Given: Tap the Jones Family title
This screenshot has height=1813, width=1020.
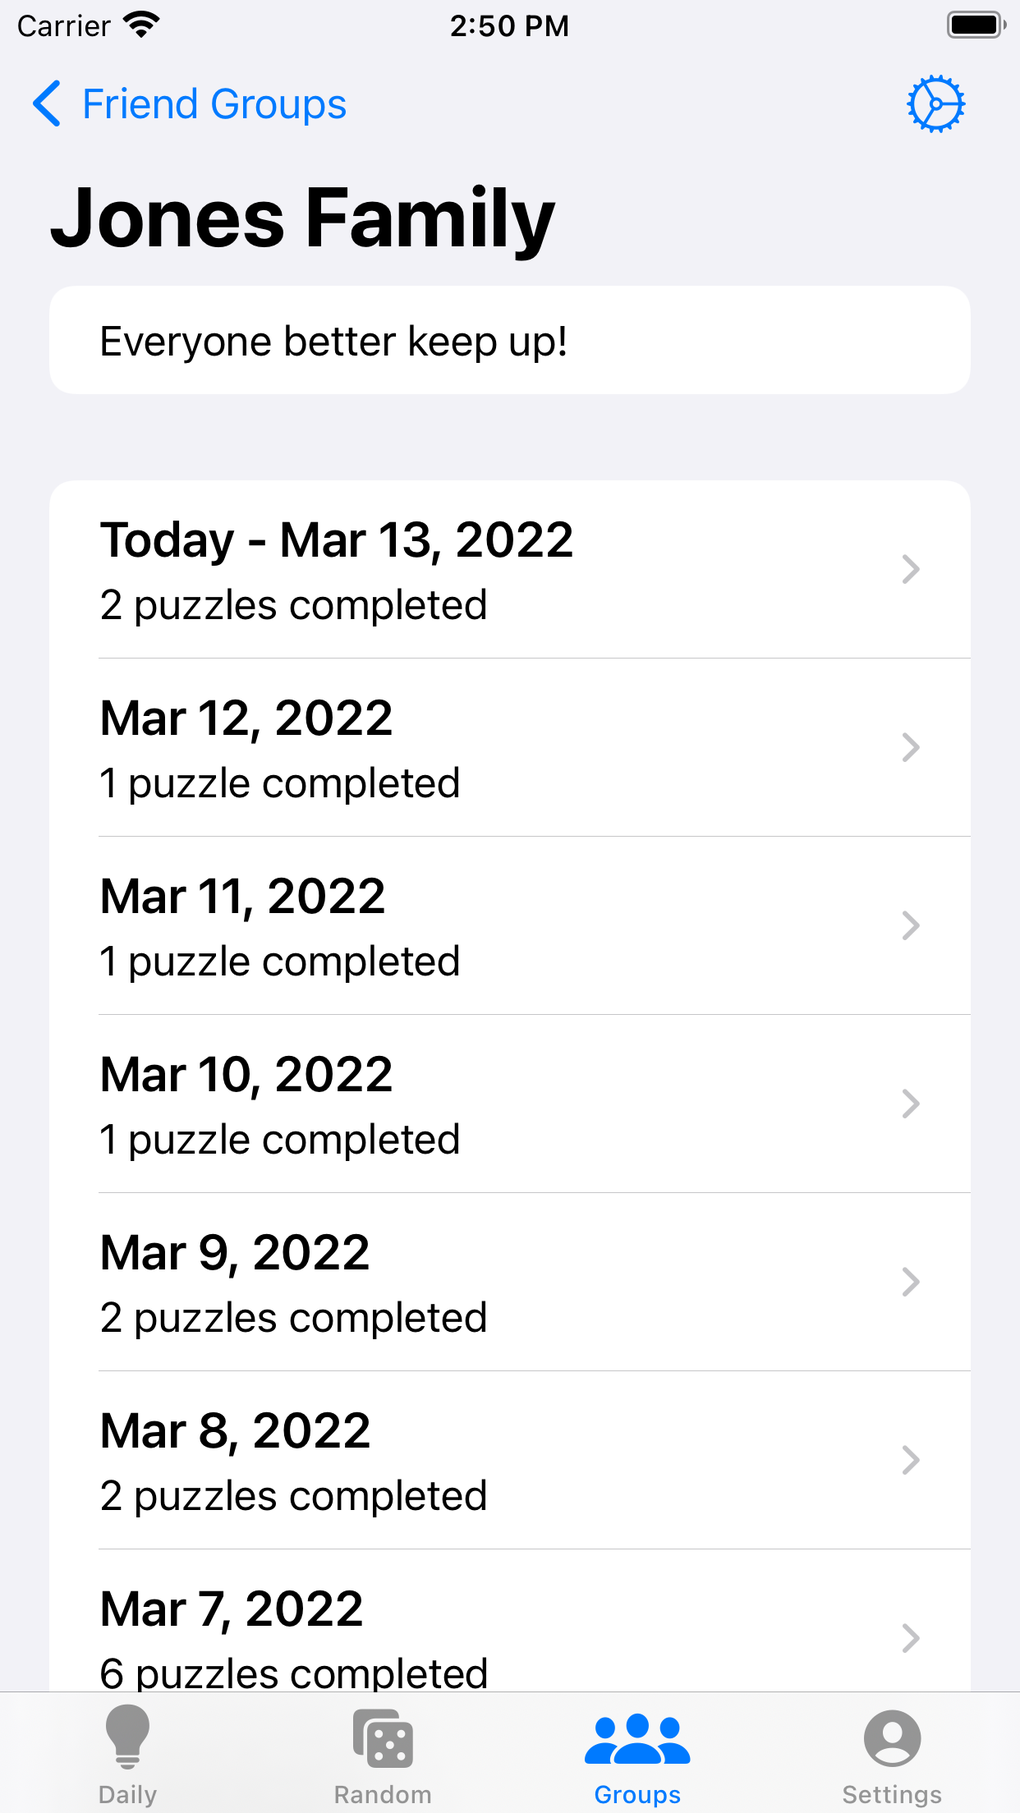Looking at the screenshot, I should click(x=303, y=218).
